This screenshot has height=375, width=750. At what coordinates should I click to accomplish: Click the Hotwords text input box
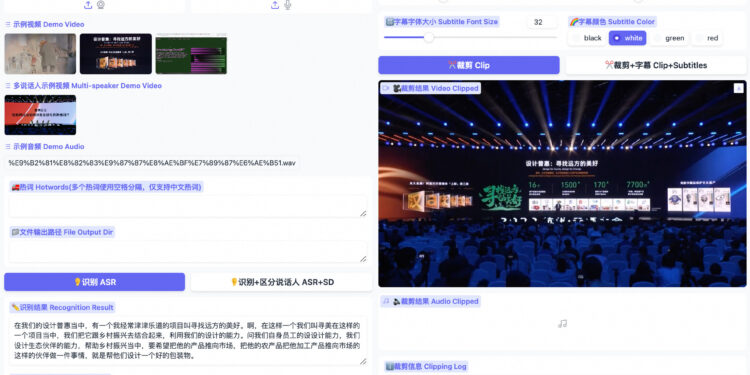(188, 206)
